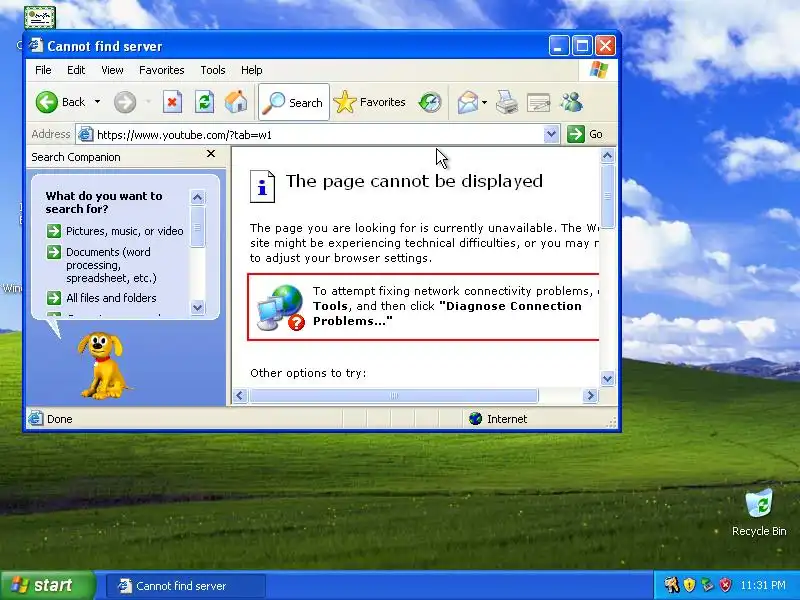The image size is (800, 600).
Task: Click the Mail envelope icon
Action: [x=467, y=102]
